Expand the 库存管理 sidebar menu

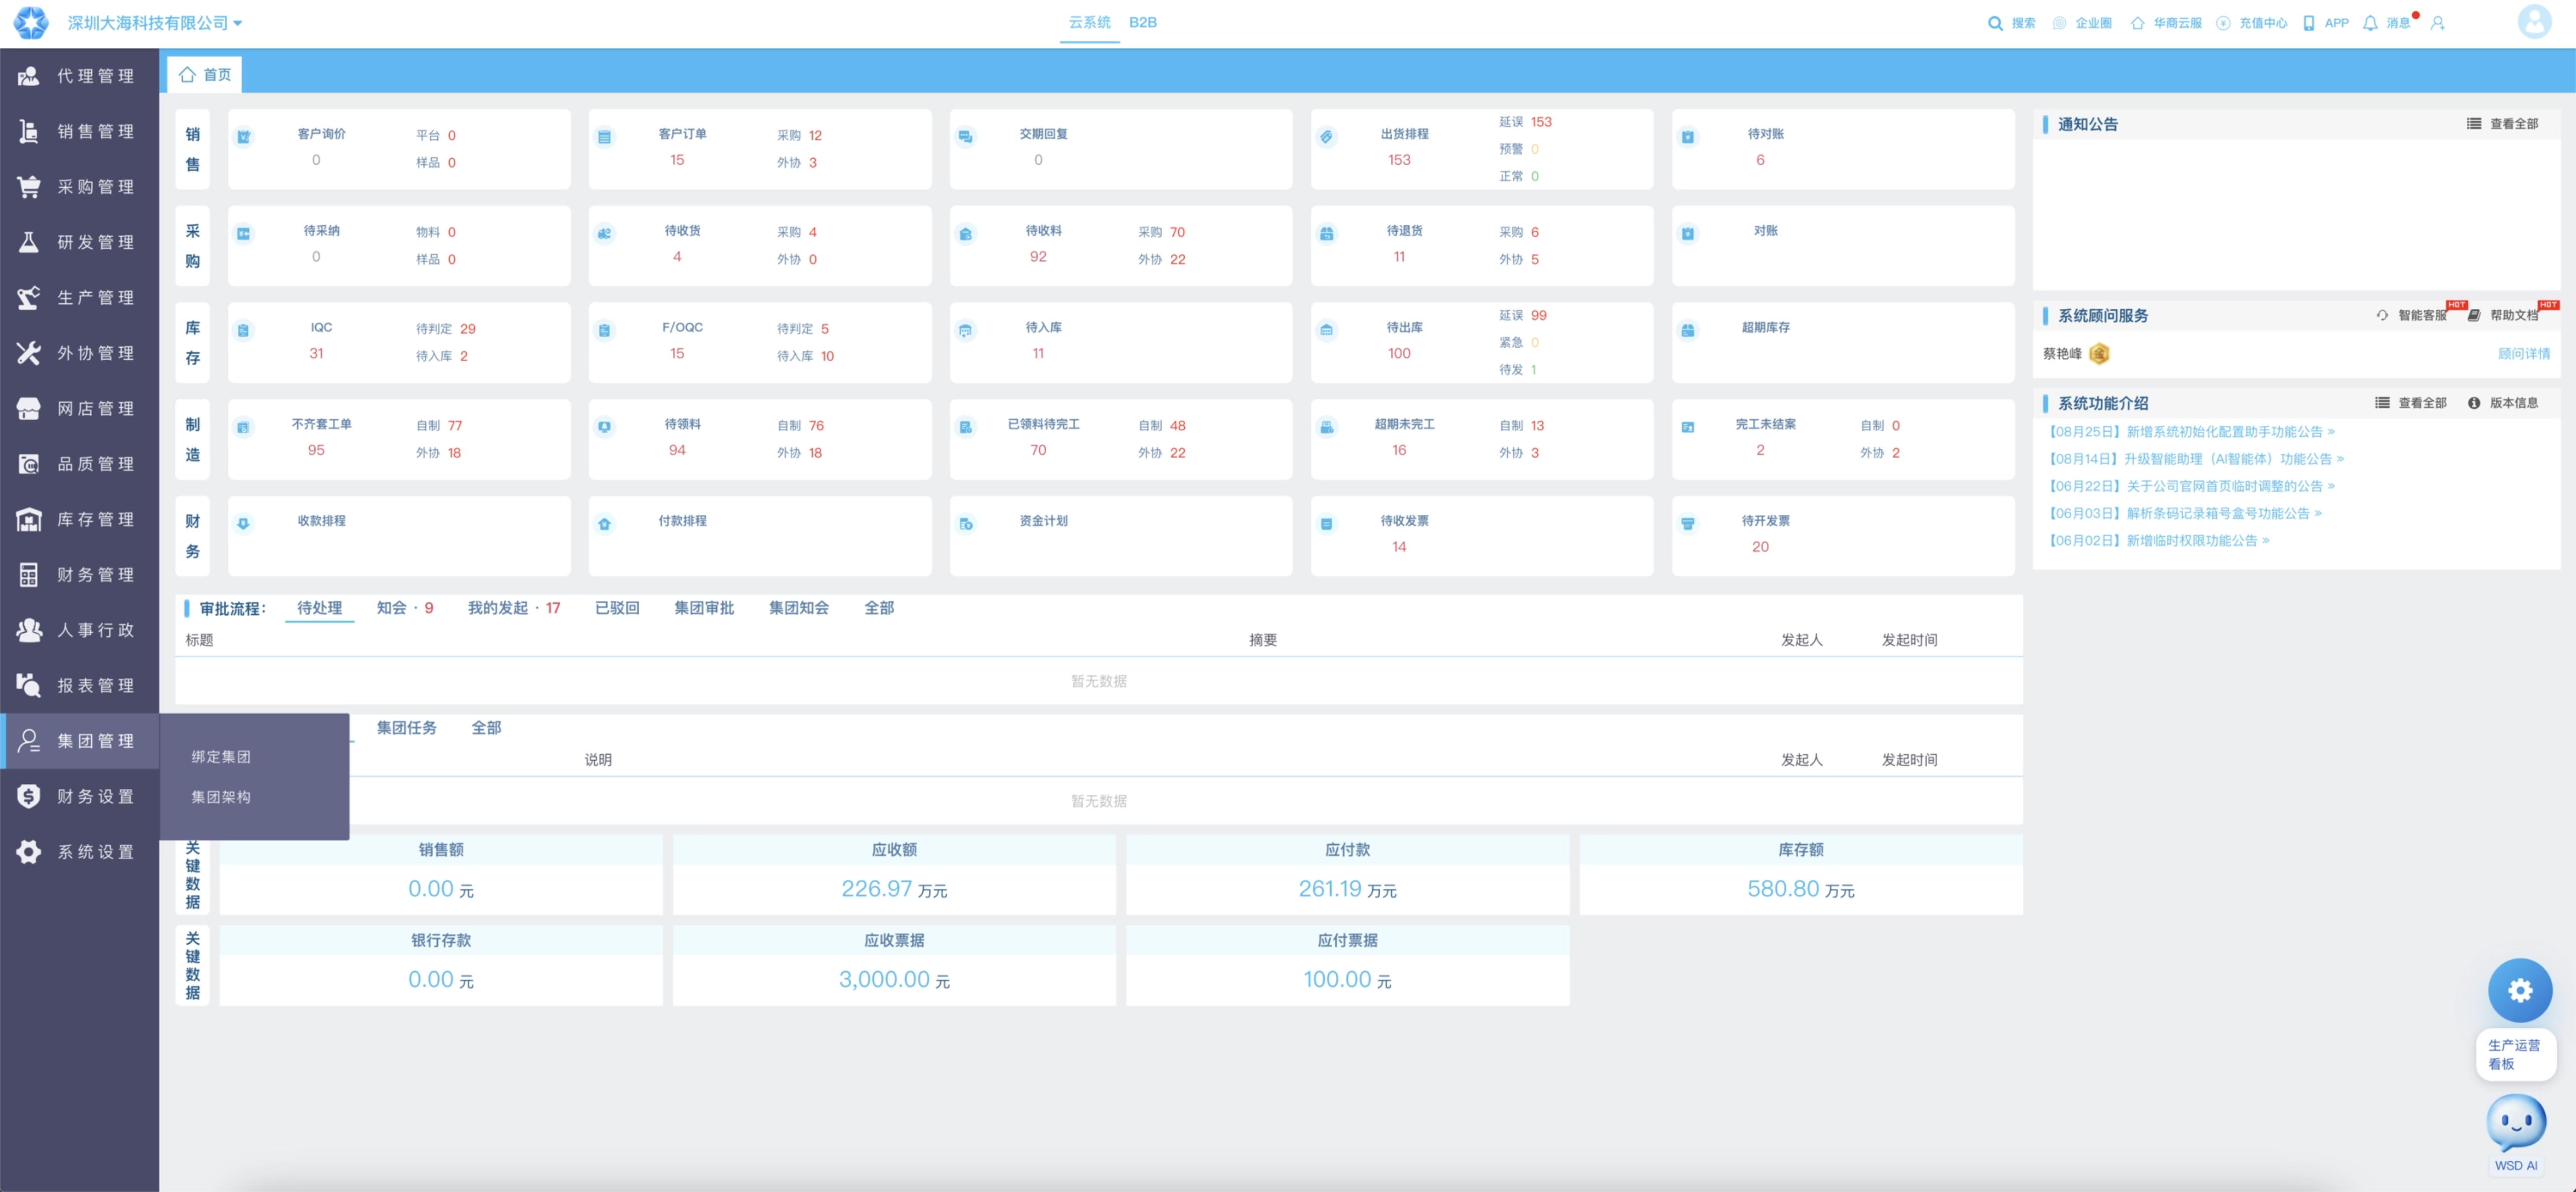pos(79,519)
